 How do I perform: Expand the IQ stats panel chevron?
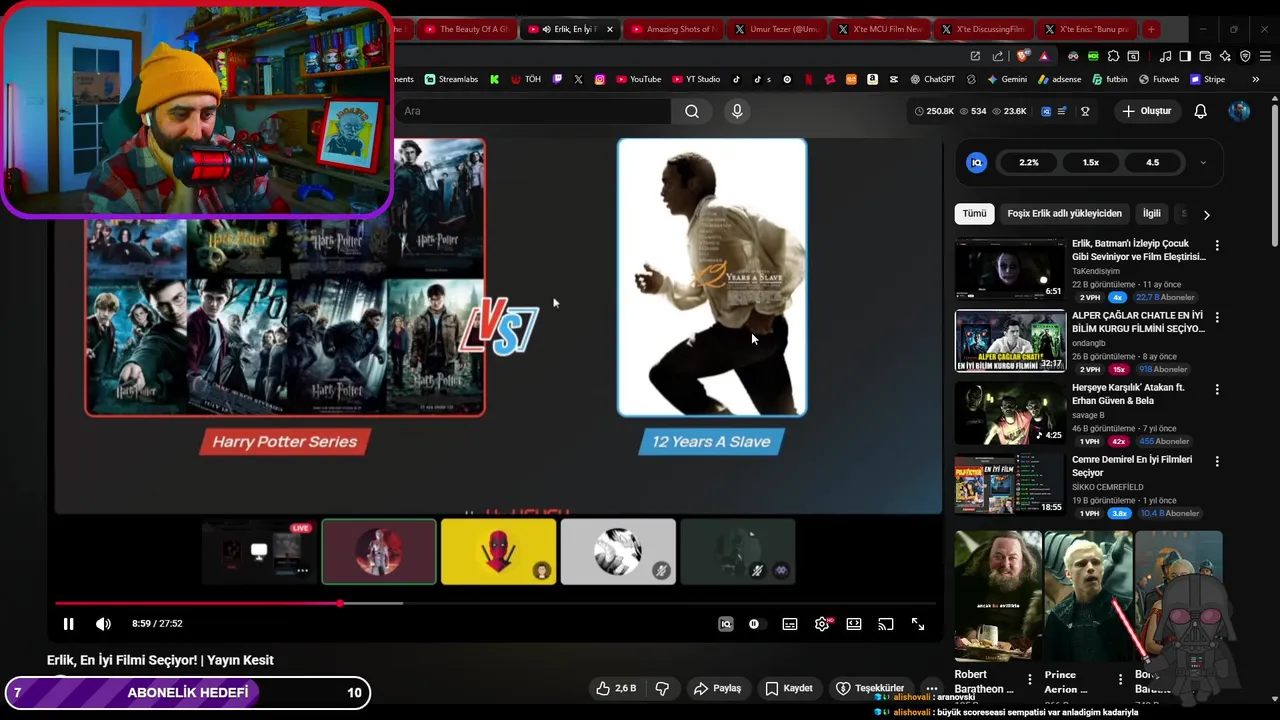(x=1202, y=162)
